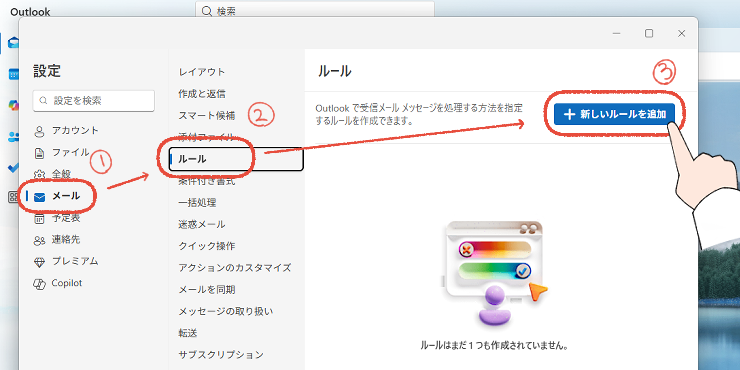Open the 転送 forwarding mail option
740x370 pixels.
tap(188, 333)
